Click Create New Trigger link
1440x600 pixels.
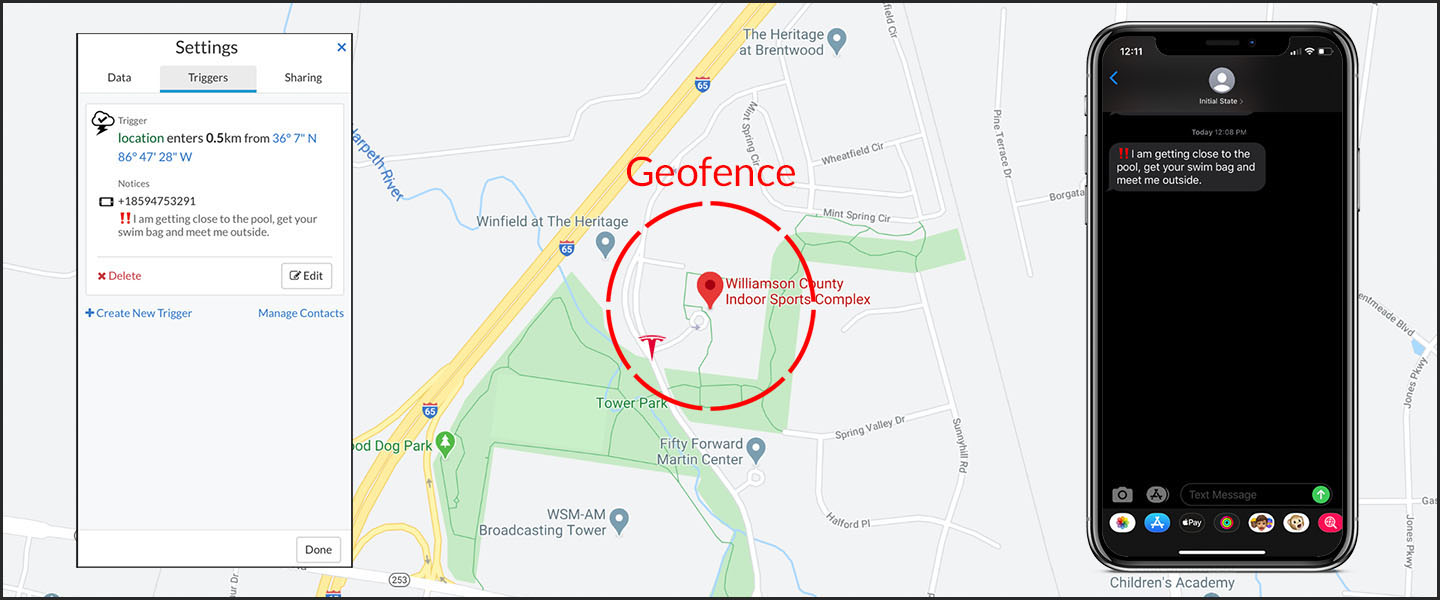[138, 313]
